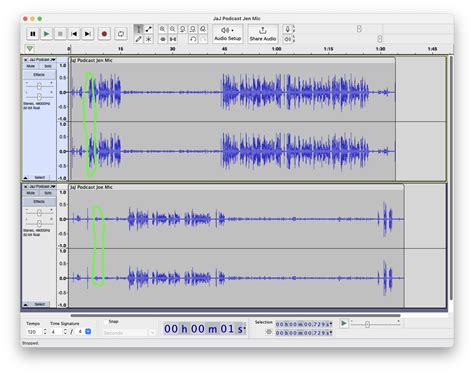Click the Undo arrow icon
This screenshot has width=474, height=374.
[x=193, y=39]
